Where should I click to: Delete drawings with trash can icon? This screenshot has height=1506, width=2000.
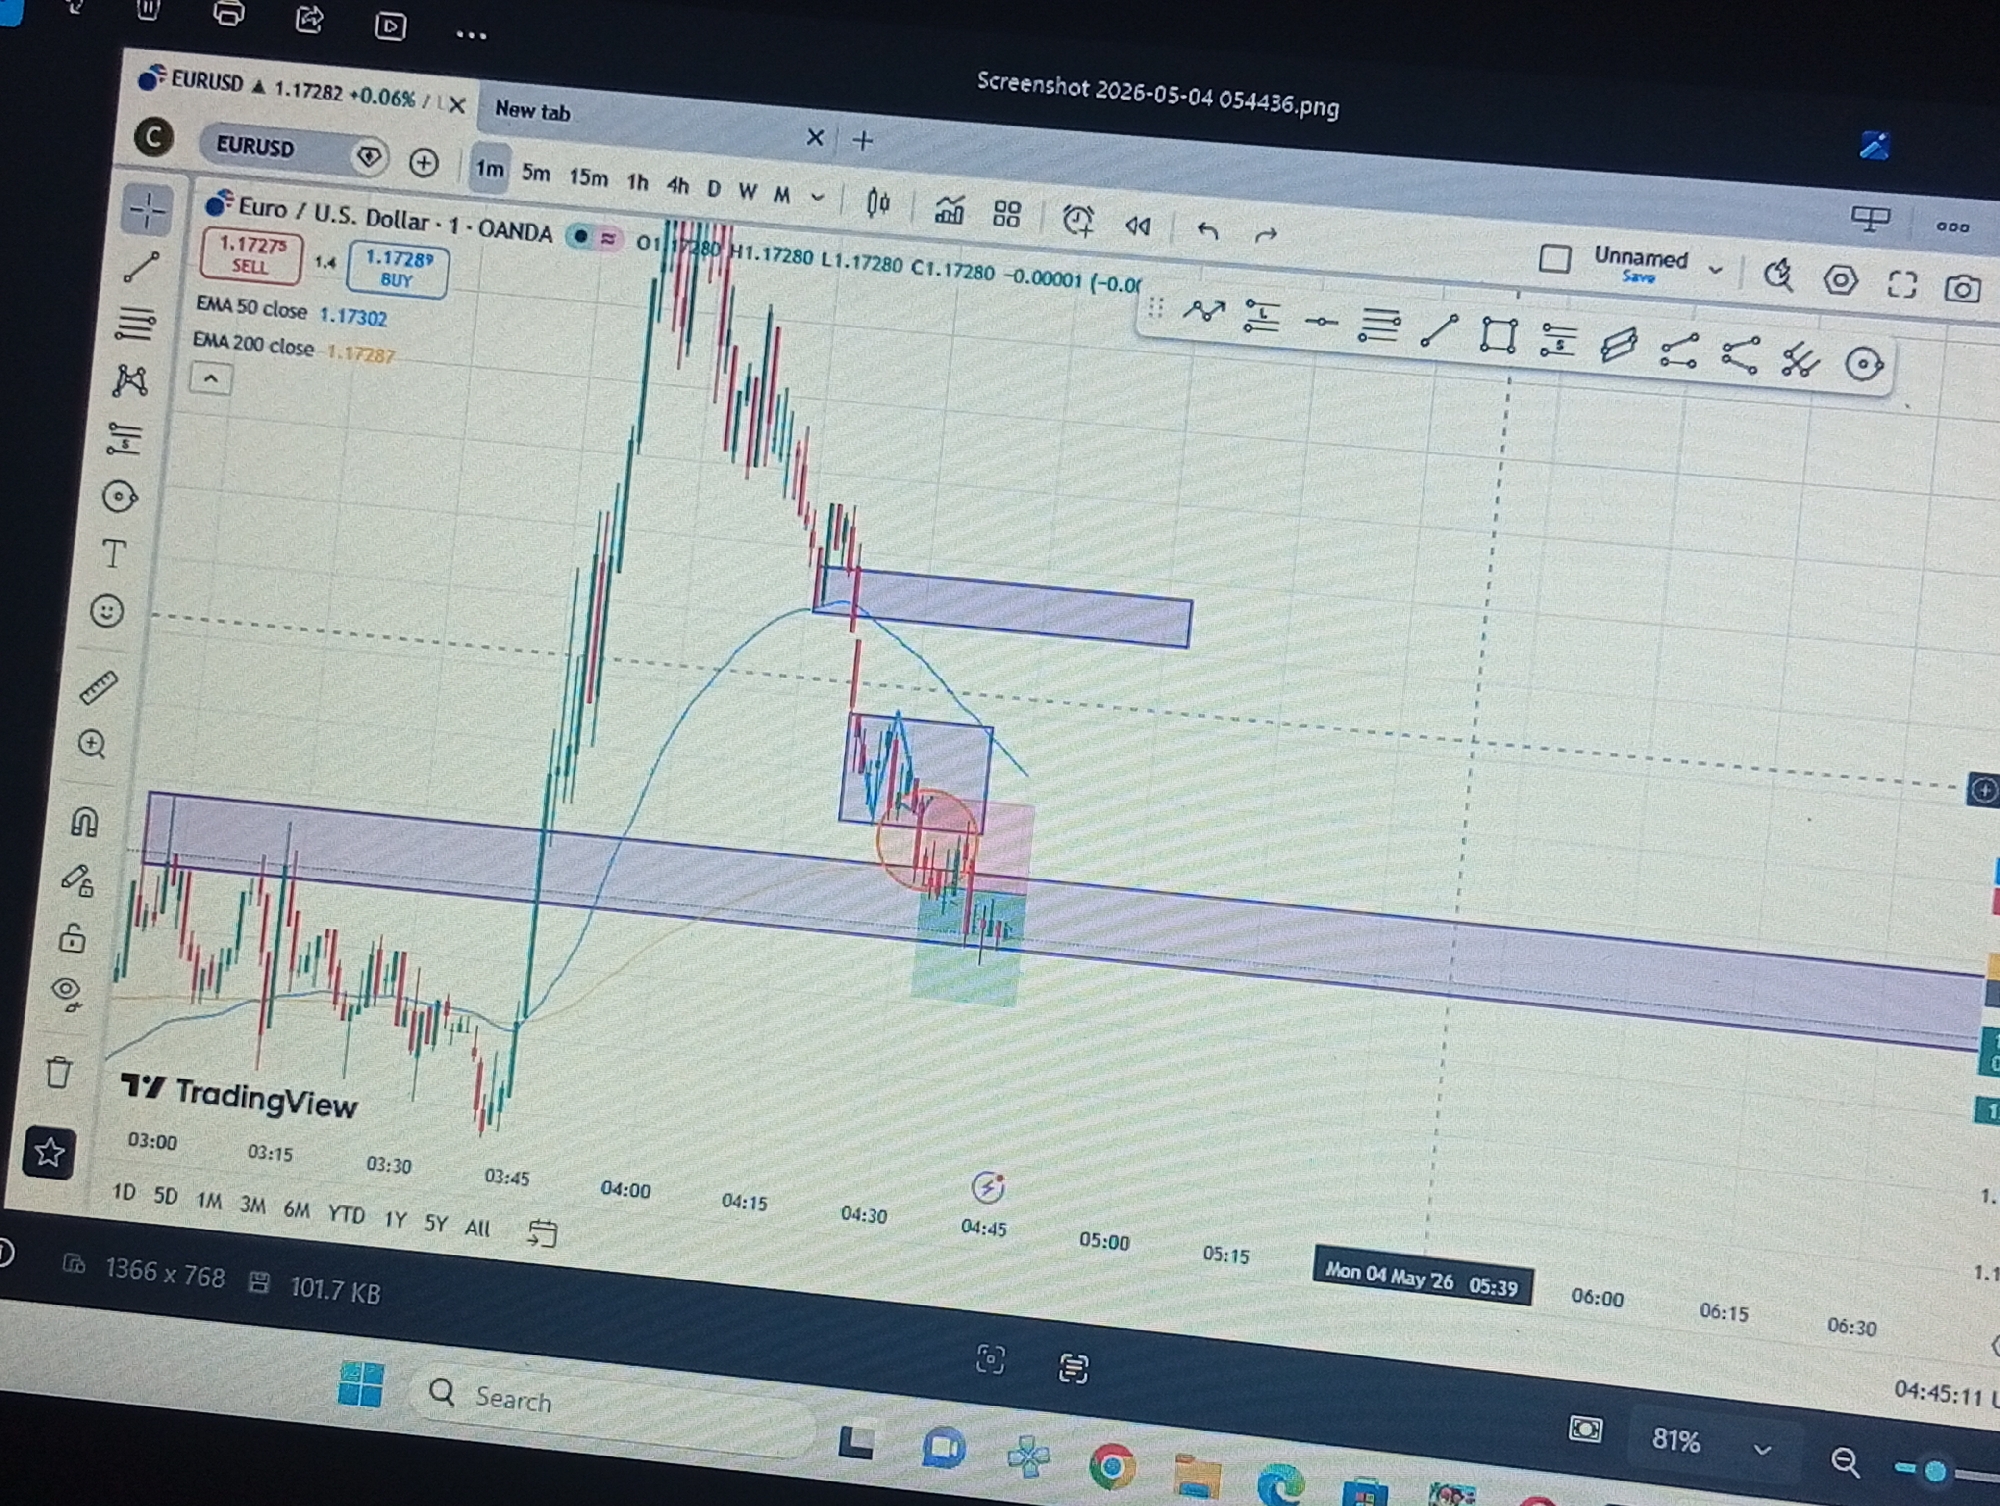[x=58, y=1072]
